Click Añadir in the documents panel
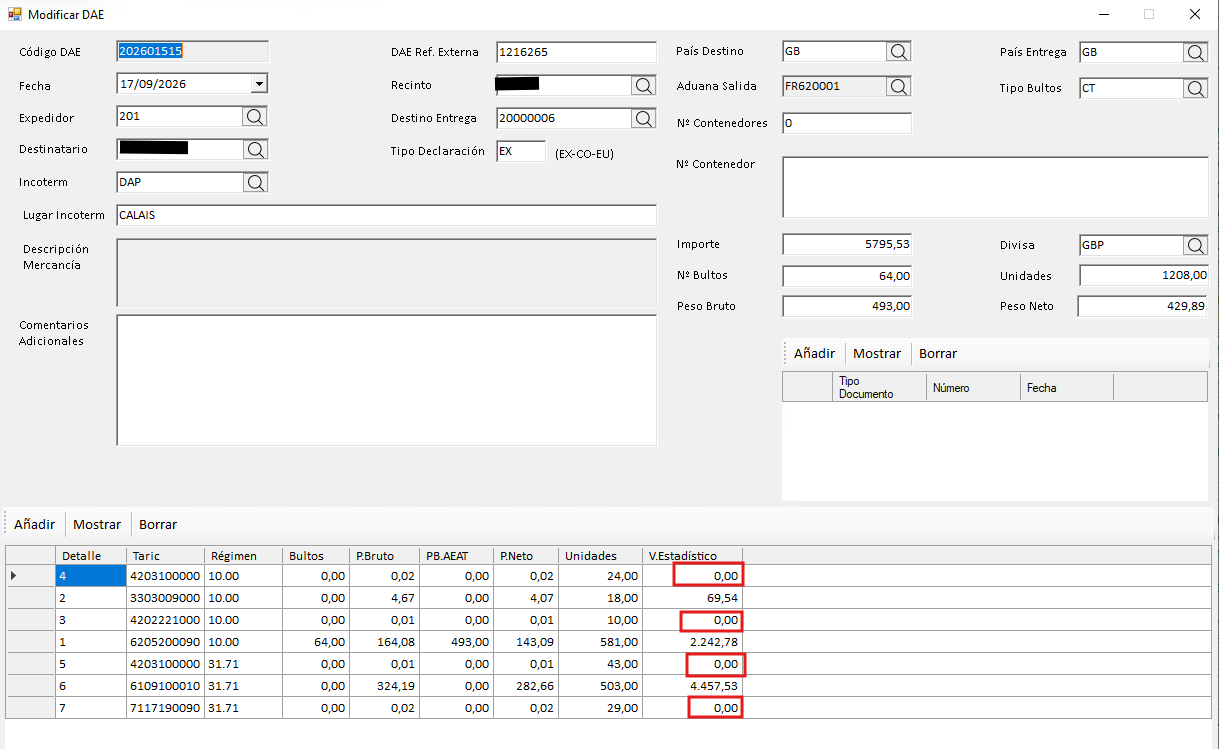Screen dimensions: 1219x749 pos(814,353)
